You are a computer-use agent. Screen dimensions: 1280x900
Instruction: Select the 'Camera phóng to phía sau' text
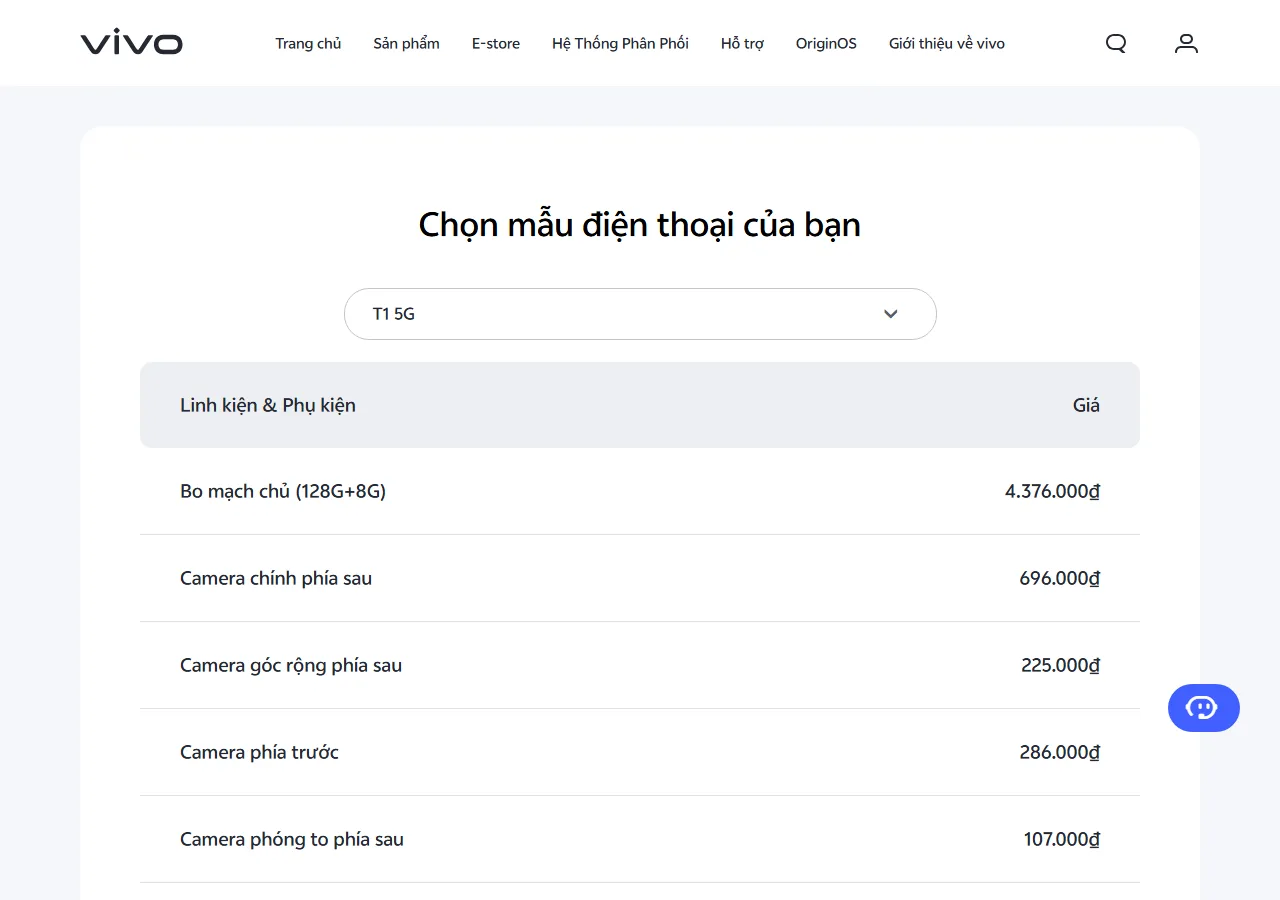(292, 839)
